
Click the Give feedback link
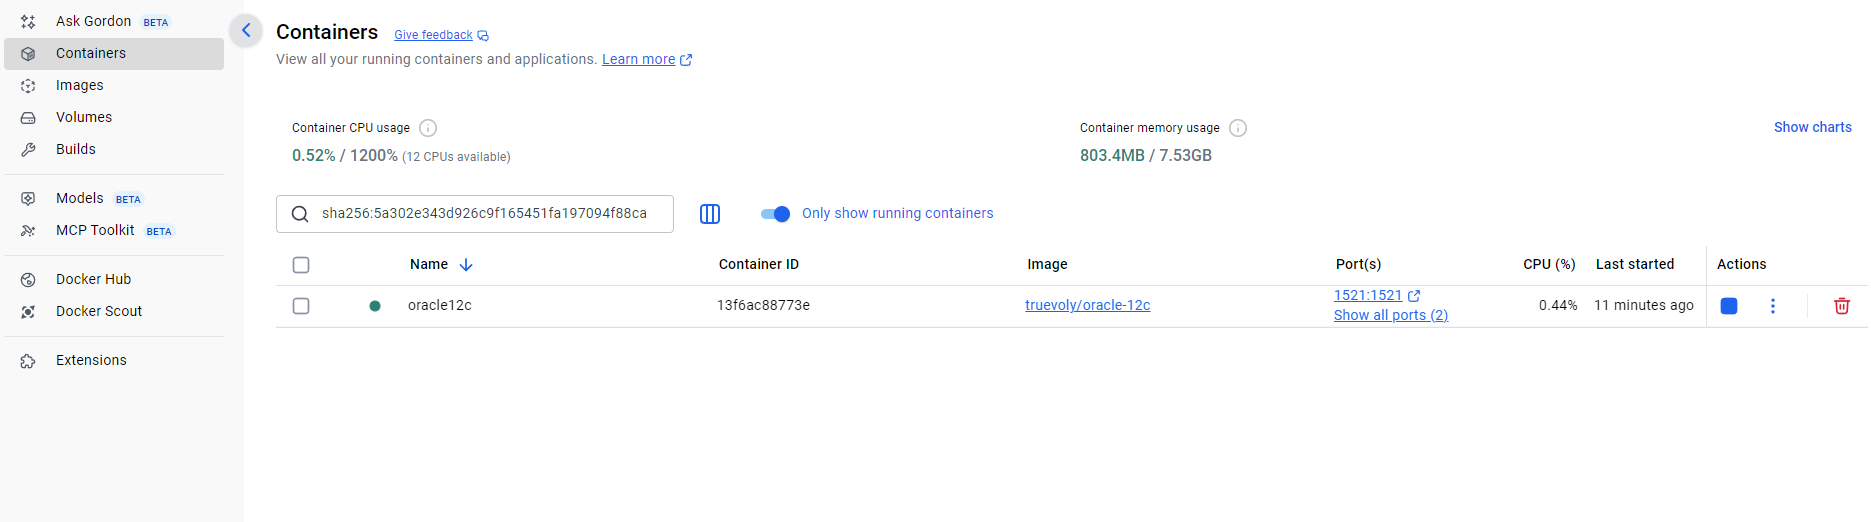click(x=433, y=35)
